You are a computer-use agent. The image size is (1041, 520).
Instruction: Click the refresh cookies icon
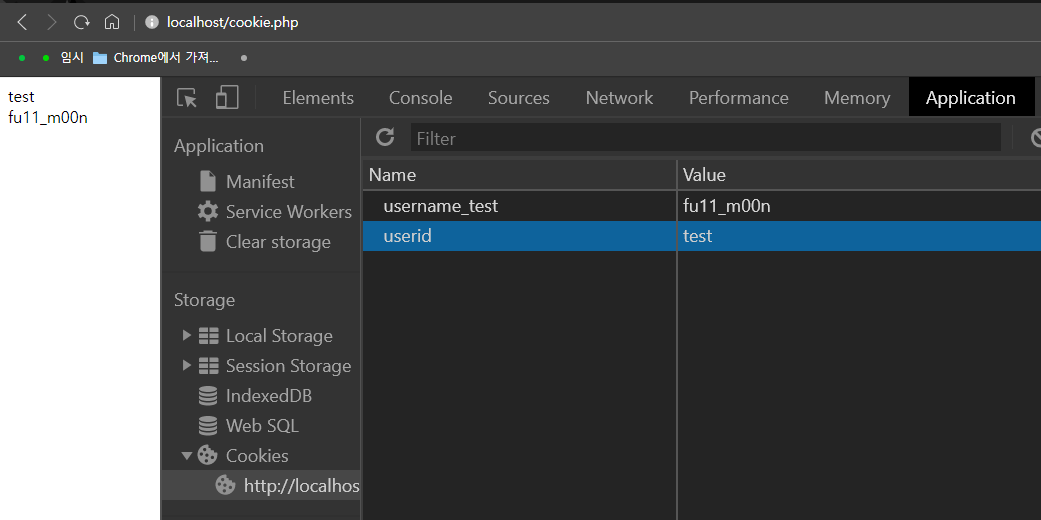(x=385, y=138)
